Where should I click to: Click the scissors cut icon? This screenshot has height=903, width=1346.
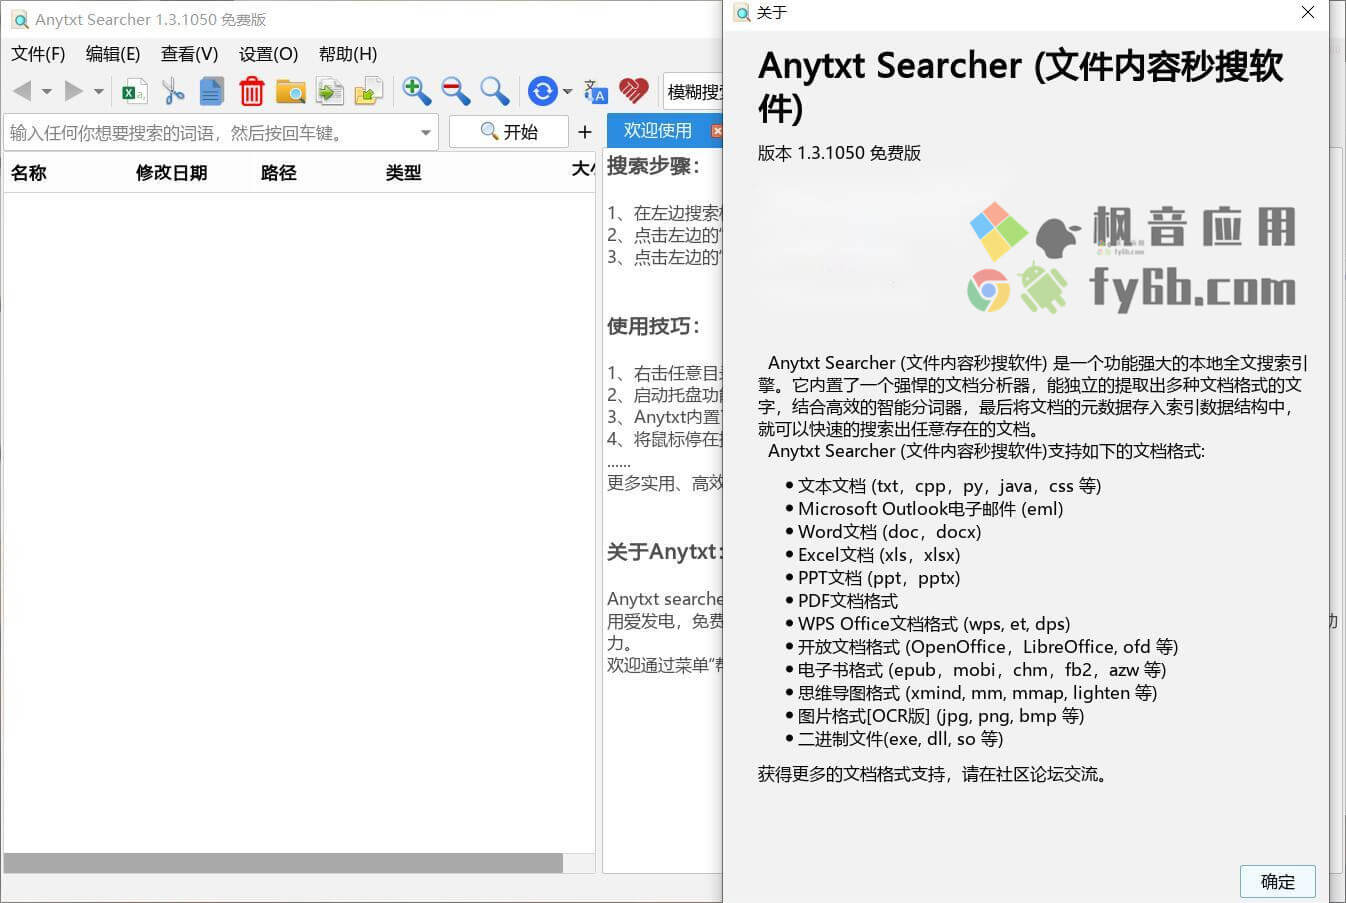173,92
